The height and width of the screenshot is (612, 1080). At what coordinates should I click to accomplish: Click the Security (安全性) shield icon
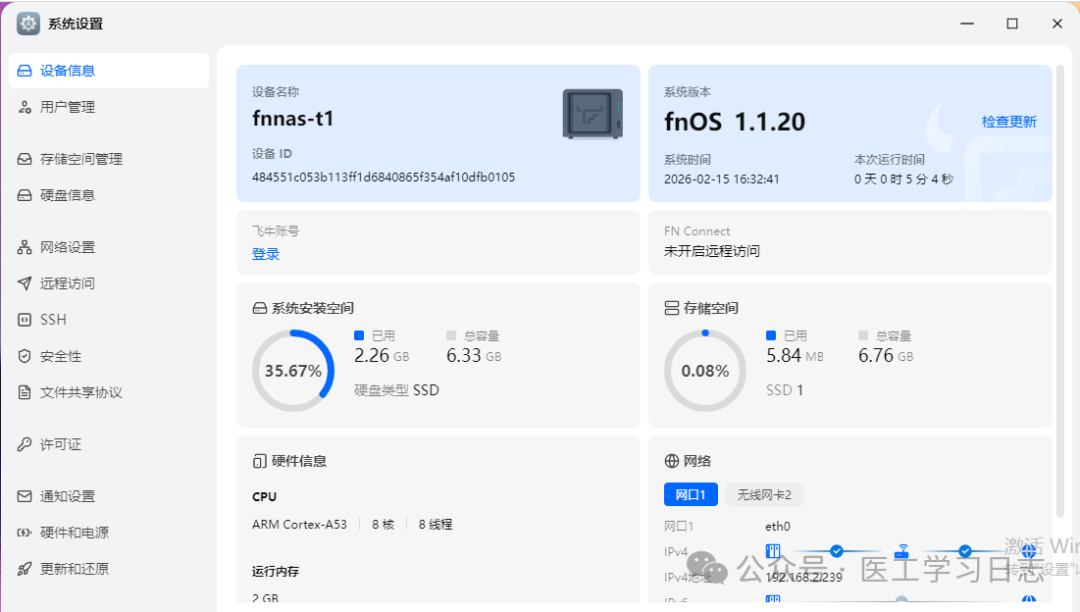pyautogui.click(x=25, y=356)
